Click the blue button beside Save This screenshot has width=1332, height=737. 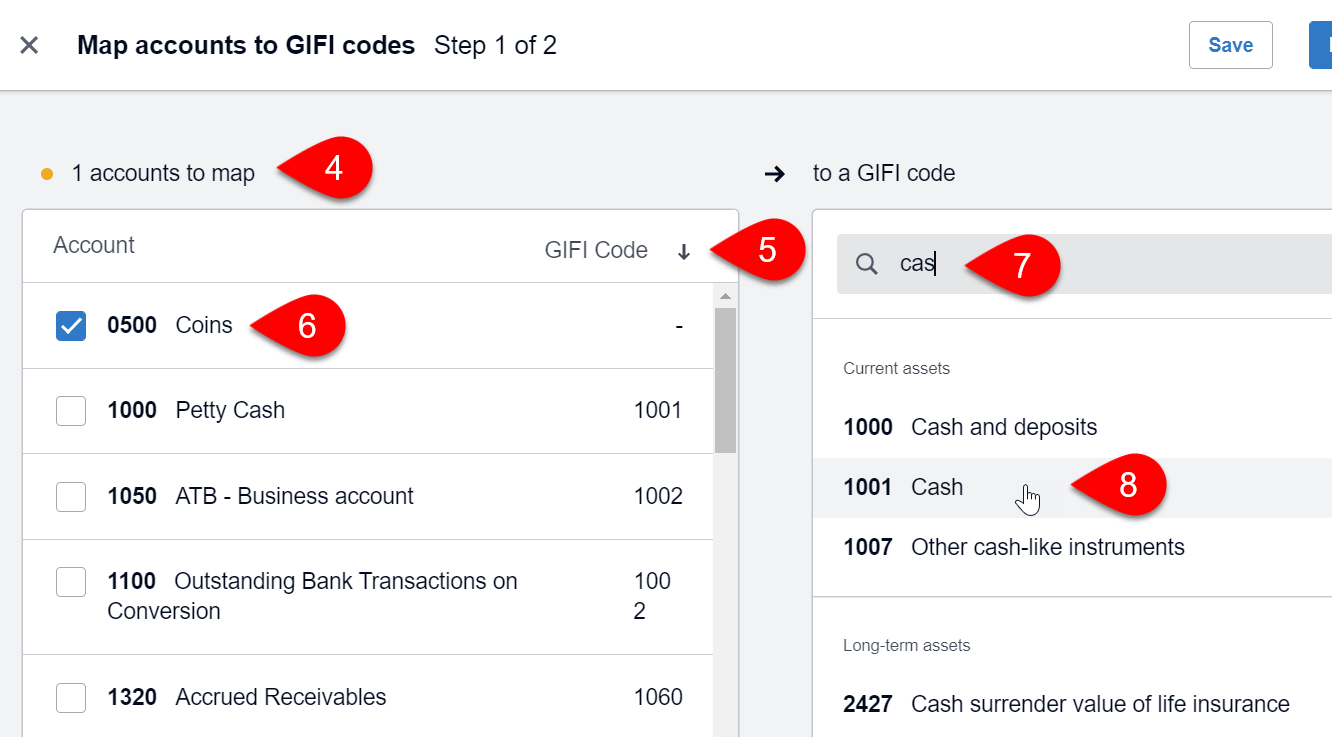[x=1322, y=44]
